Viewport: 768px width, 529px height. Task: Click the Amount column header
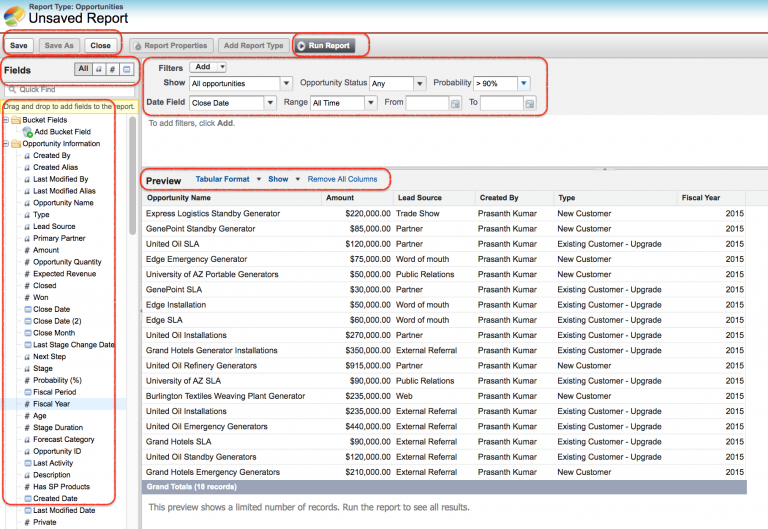point(358,198)
